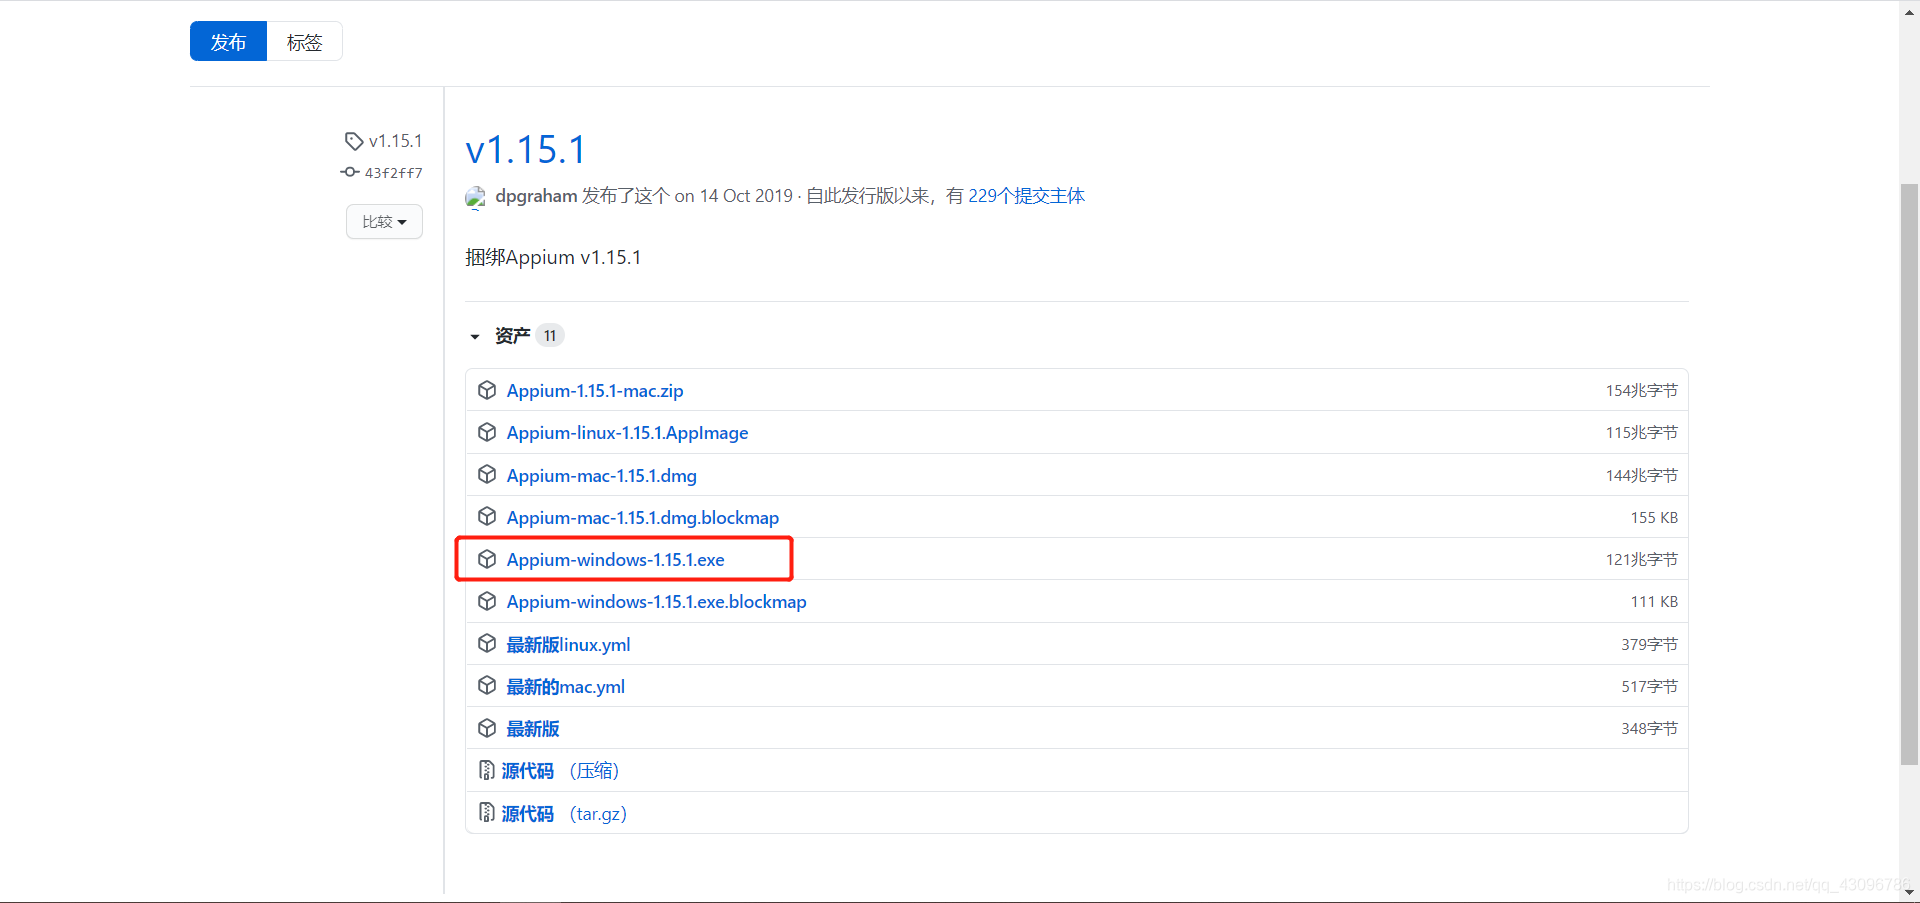Download 最新的mac.yml file
1920x903 pixels.
pyautogui.click(x=565, y=687)
